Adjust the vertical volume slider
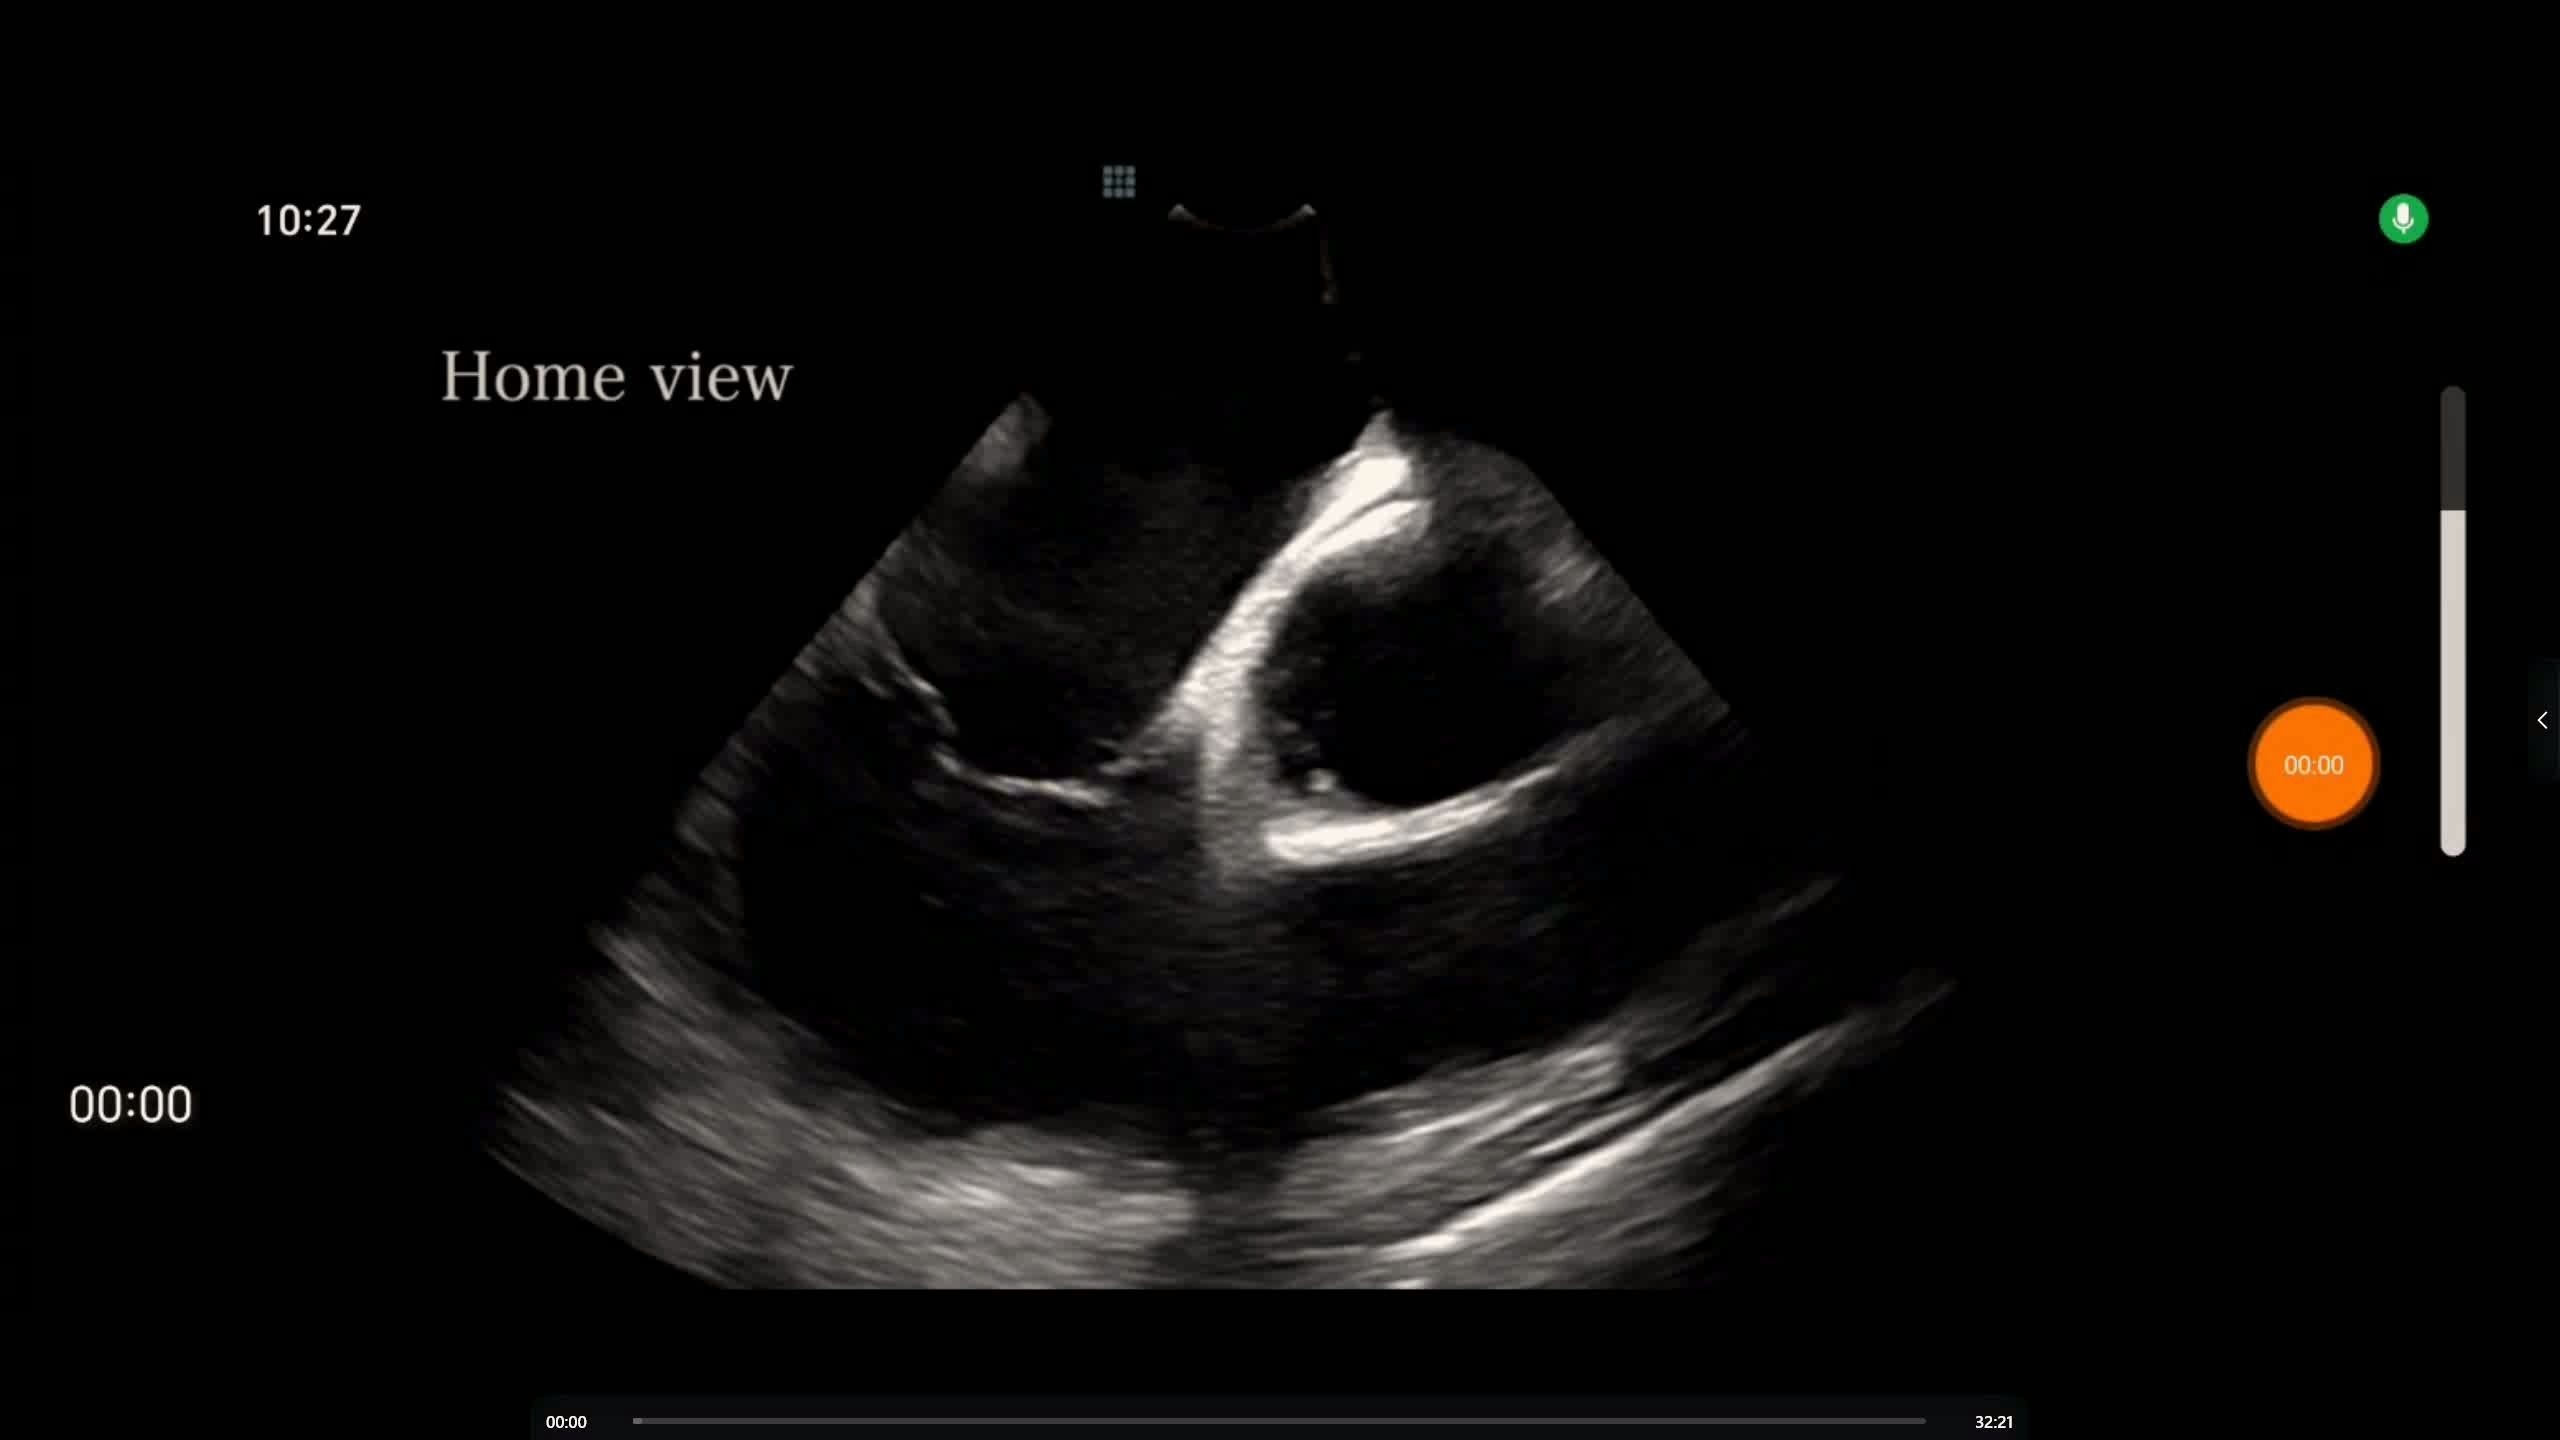 click(2452, 621)
